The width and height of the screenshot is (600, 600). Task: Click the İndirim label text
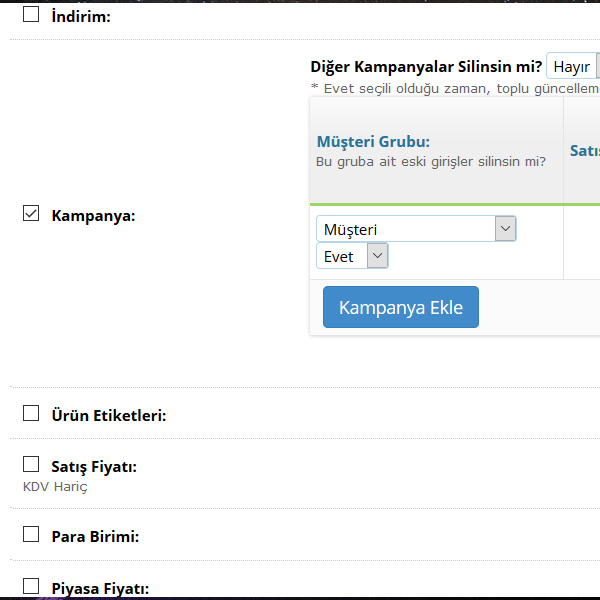(81, 16)
